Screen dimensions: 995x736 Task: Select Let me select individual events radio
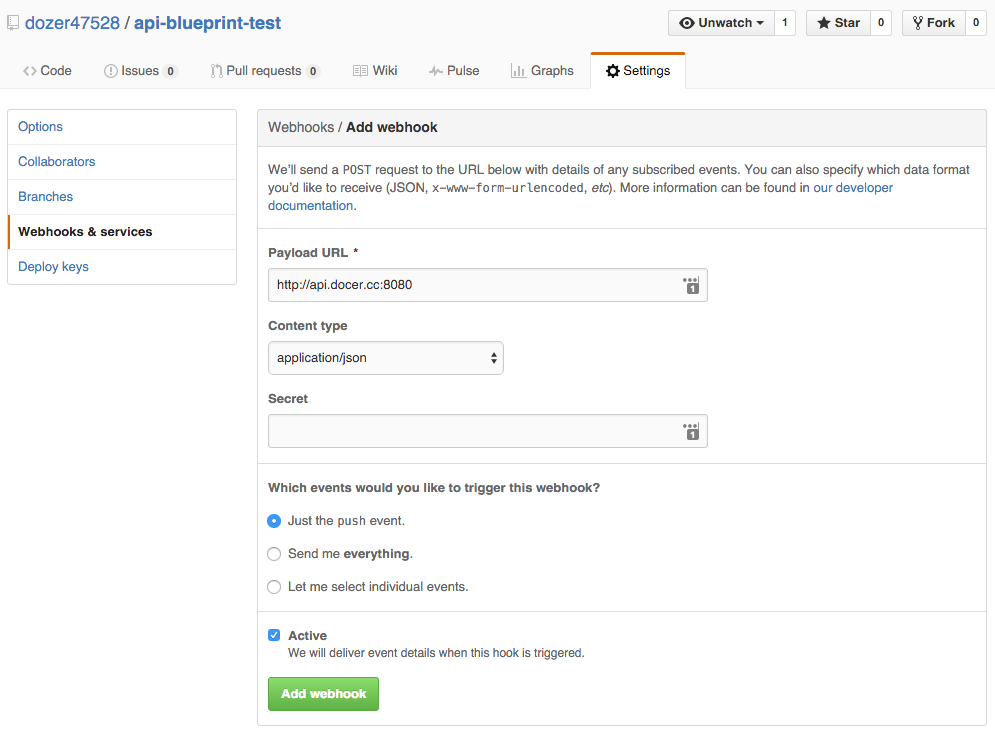pos(274,587)
